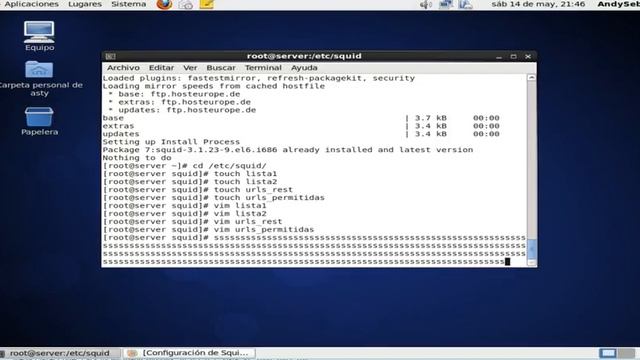Close the terminal window

coord(528,56)
